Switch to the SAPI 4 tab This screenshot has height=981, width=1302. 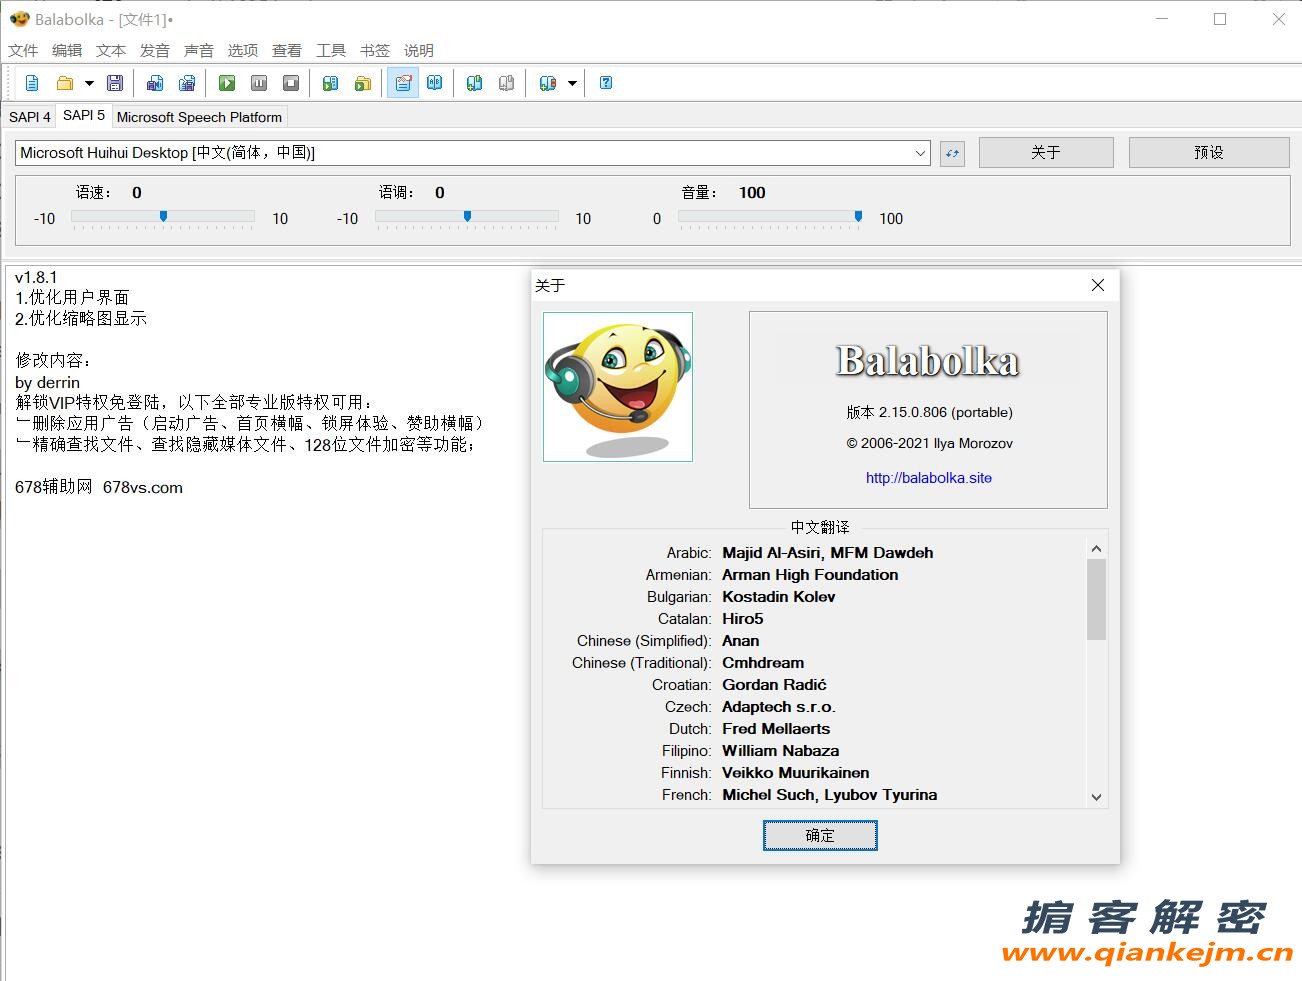click(x=30, y=117)
